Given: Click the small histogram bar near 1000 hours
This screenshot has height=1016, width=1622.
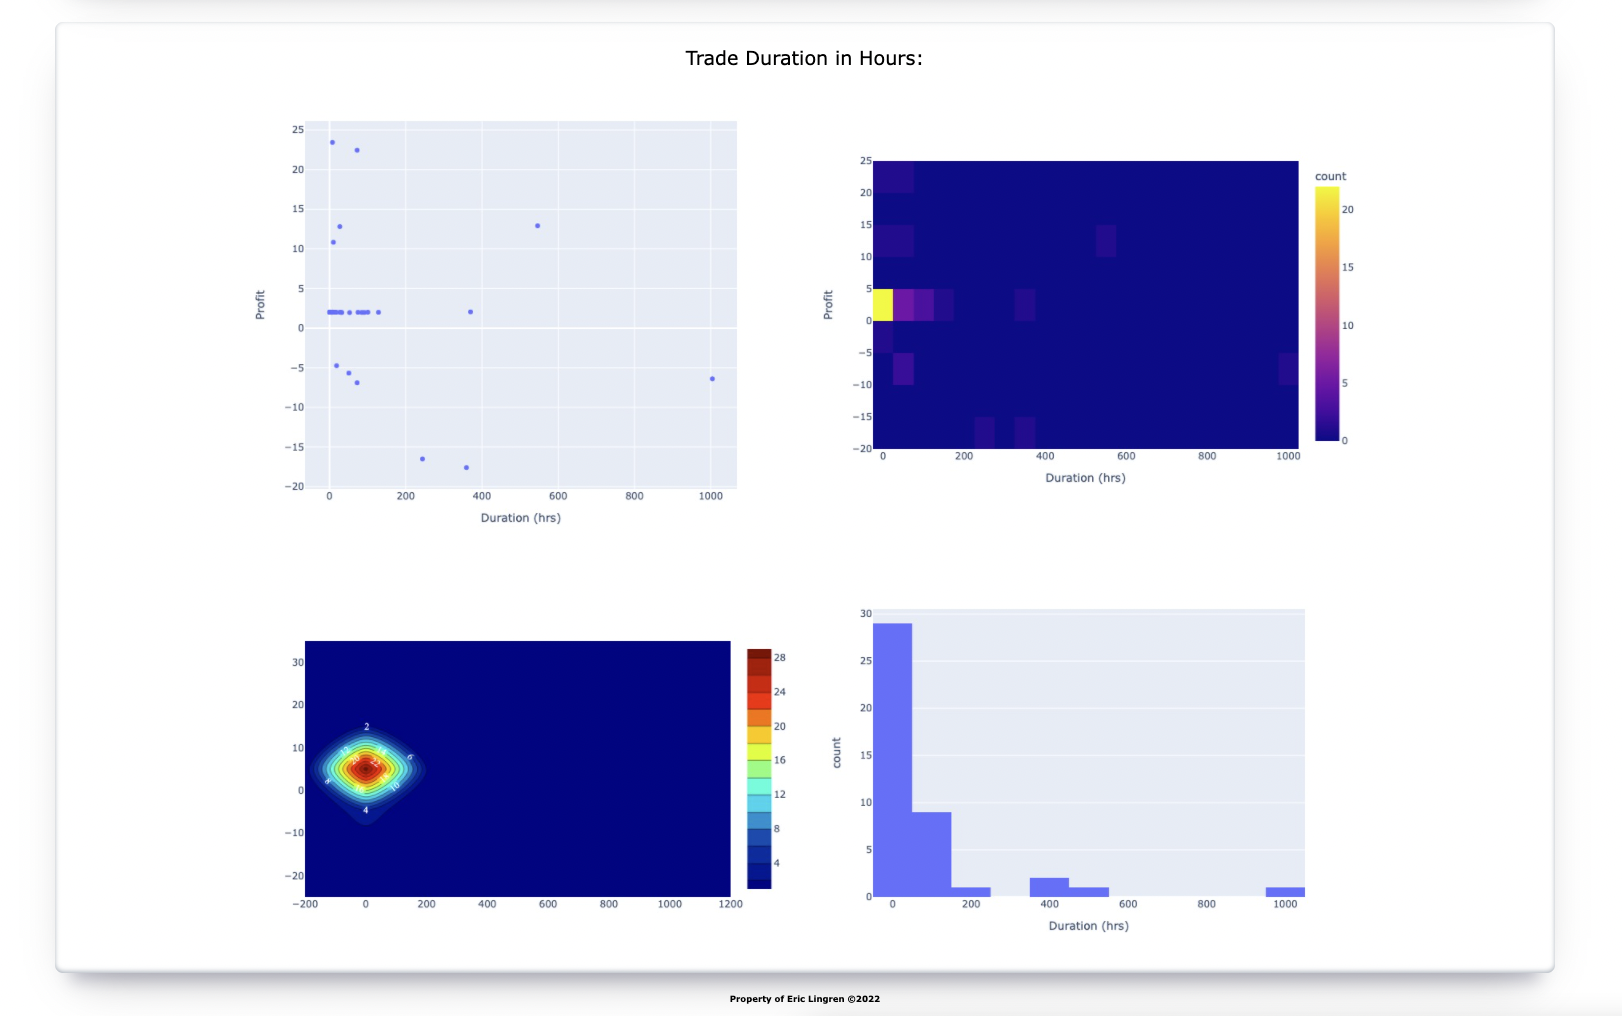Looking at the screenshot, I should [x=1285, y=892].
